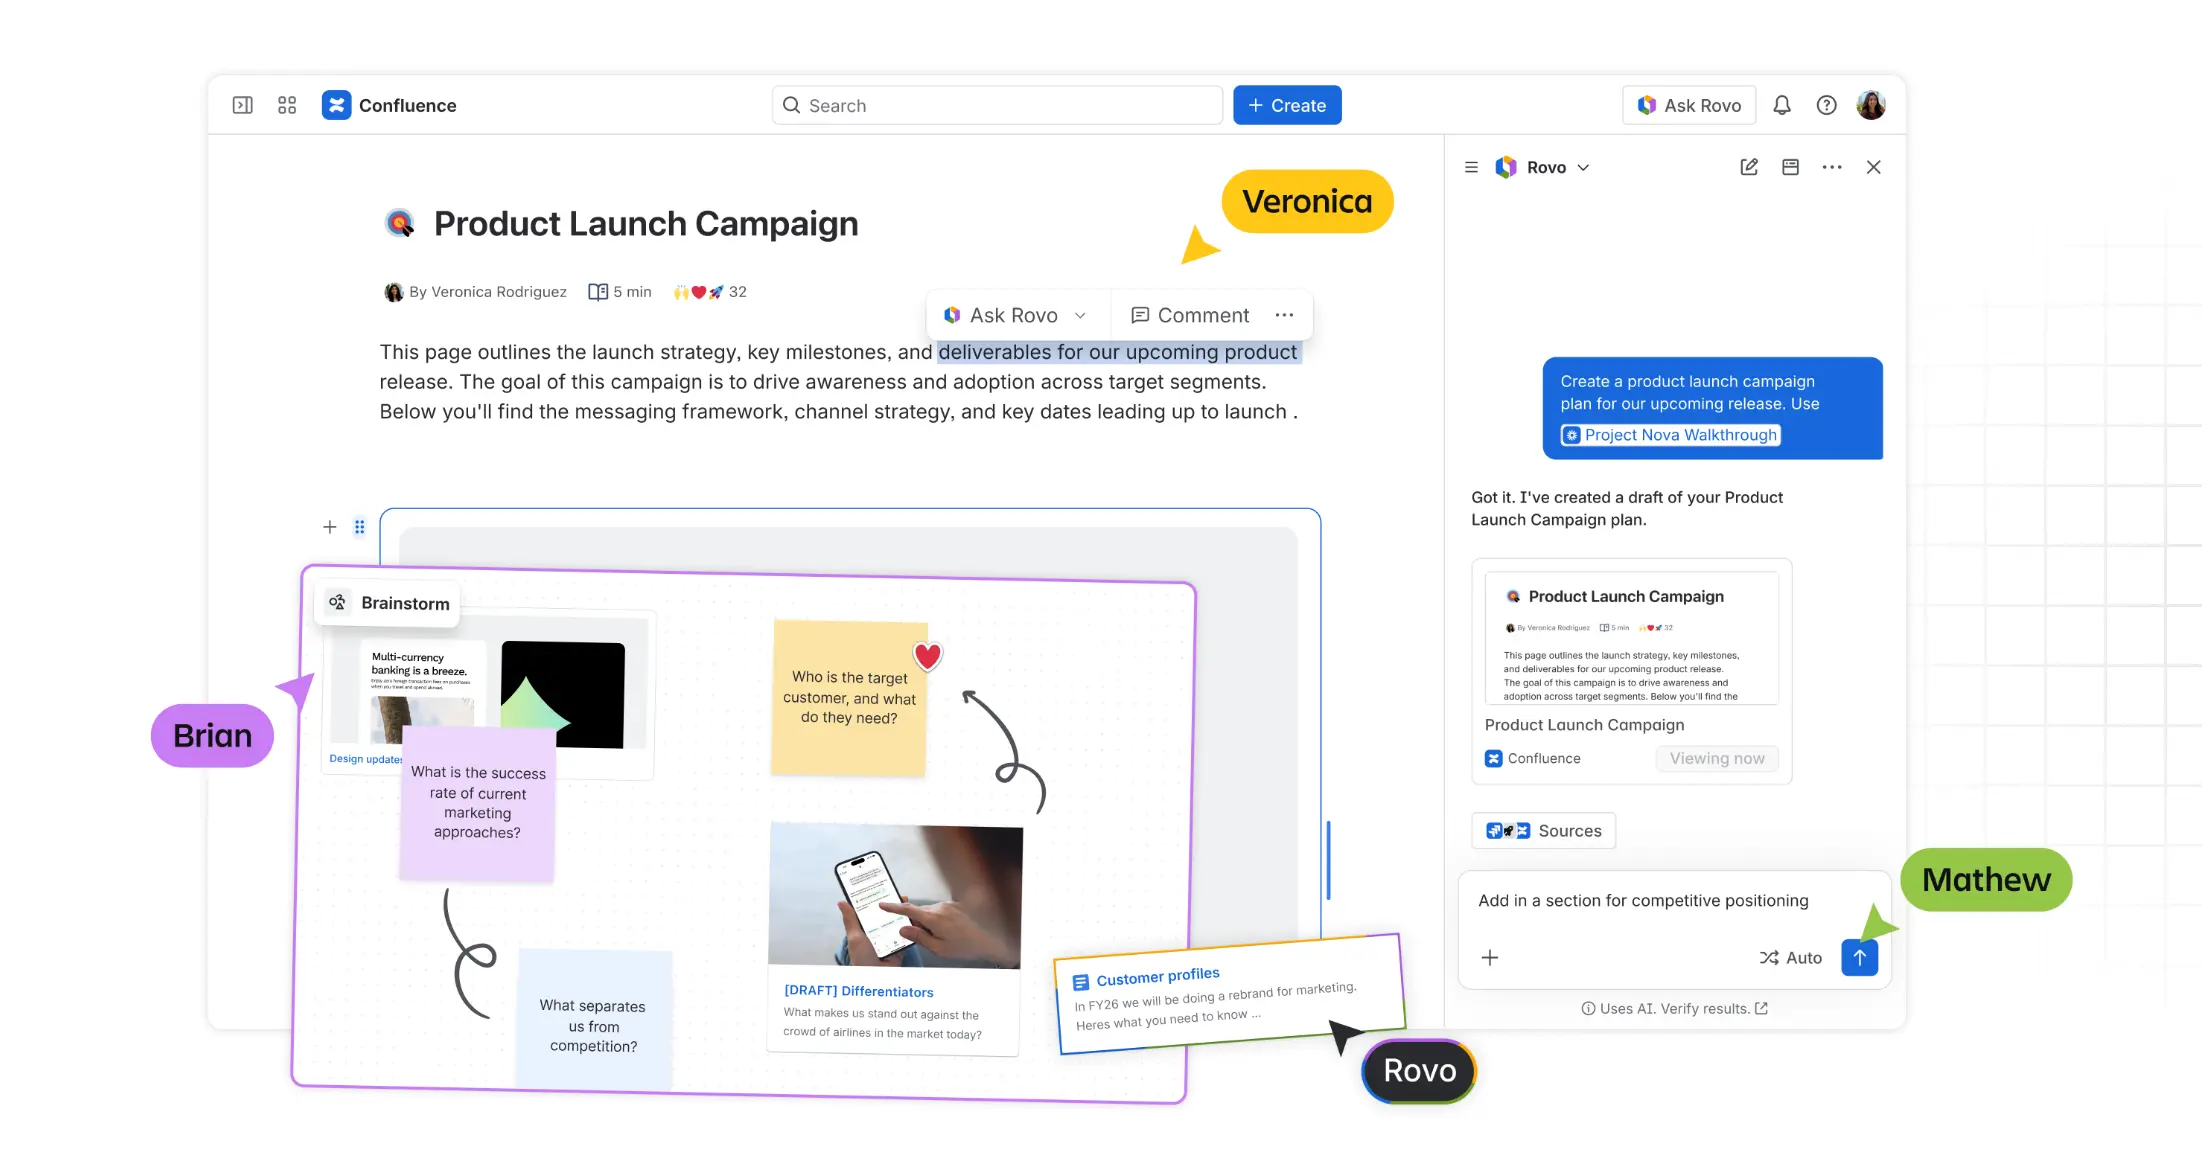Close the Rovo chat panel
Viewport: 2202px width, 1163px height.
1873,167
